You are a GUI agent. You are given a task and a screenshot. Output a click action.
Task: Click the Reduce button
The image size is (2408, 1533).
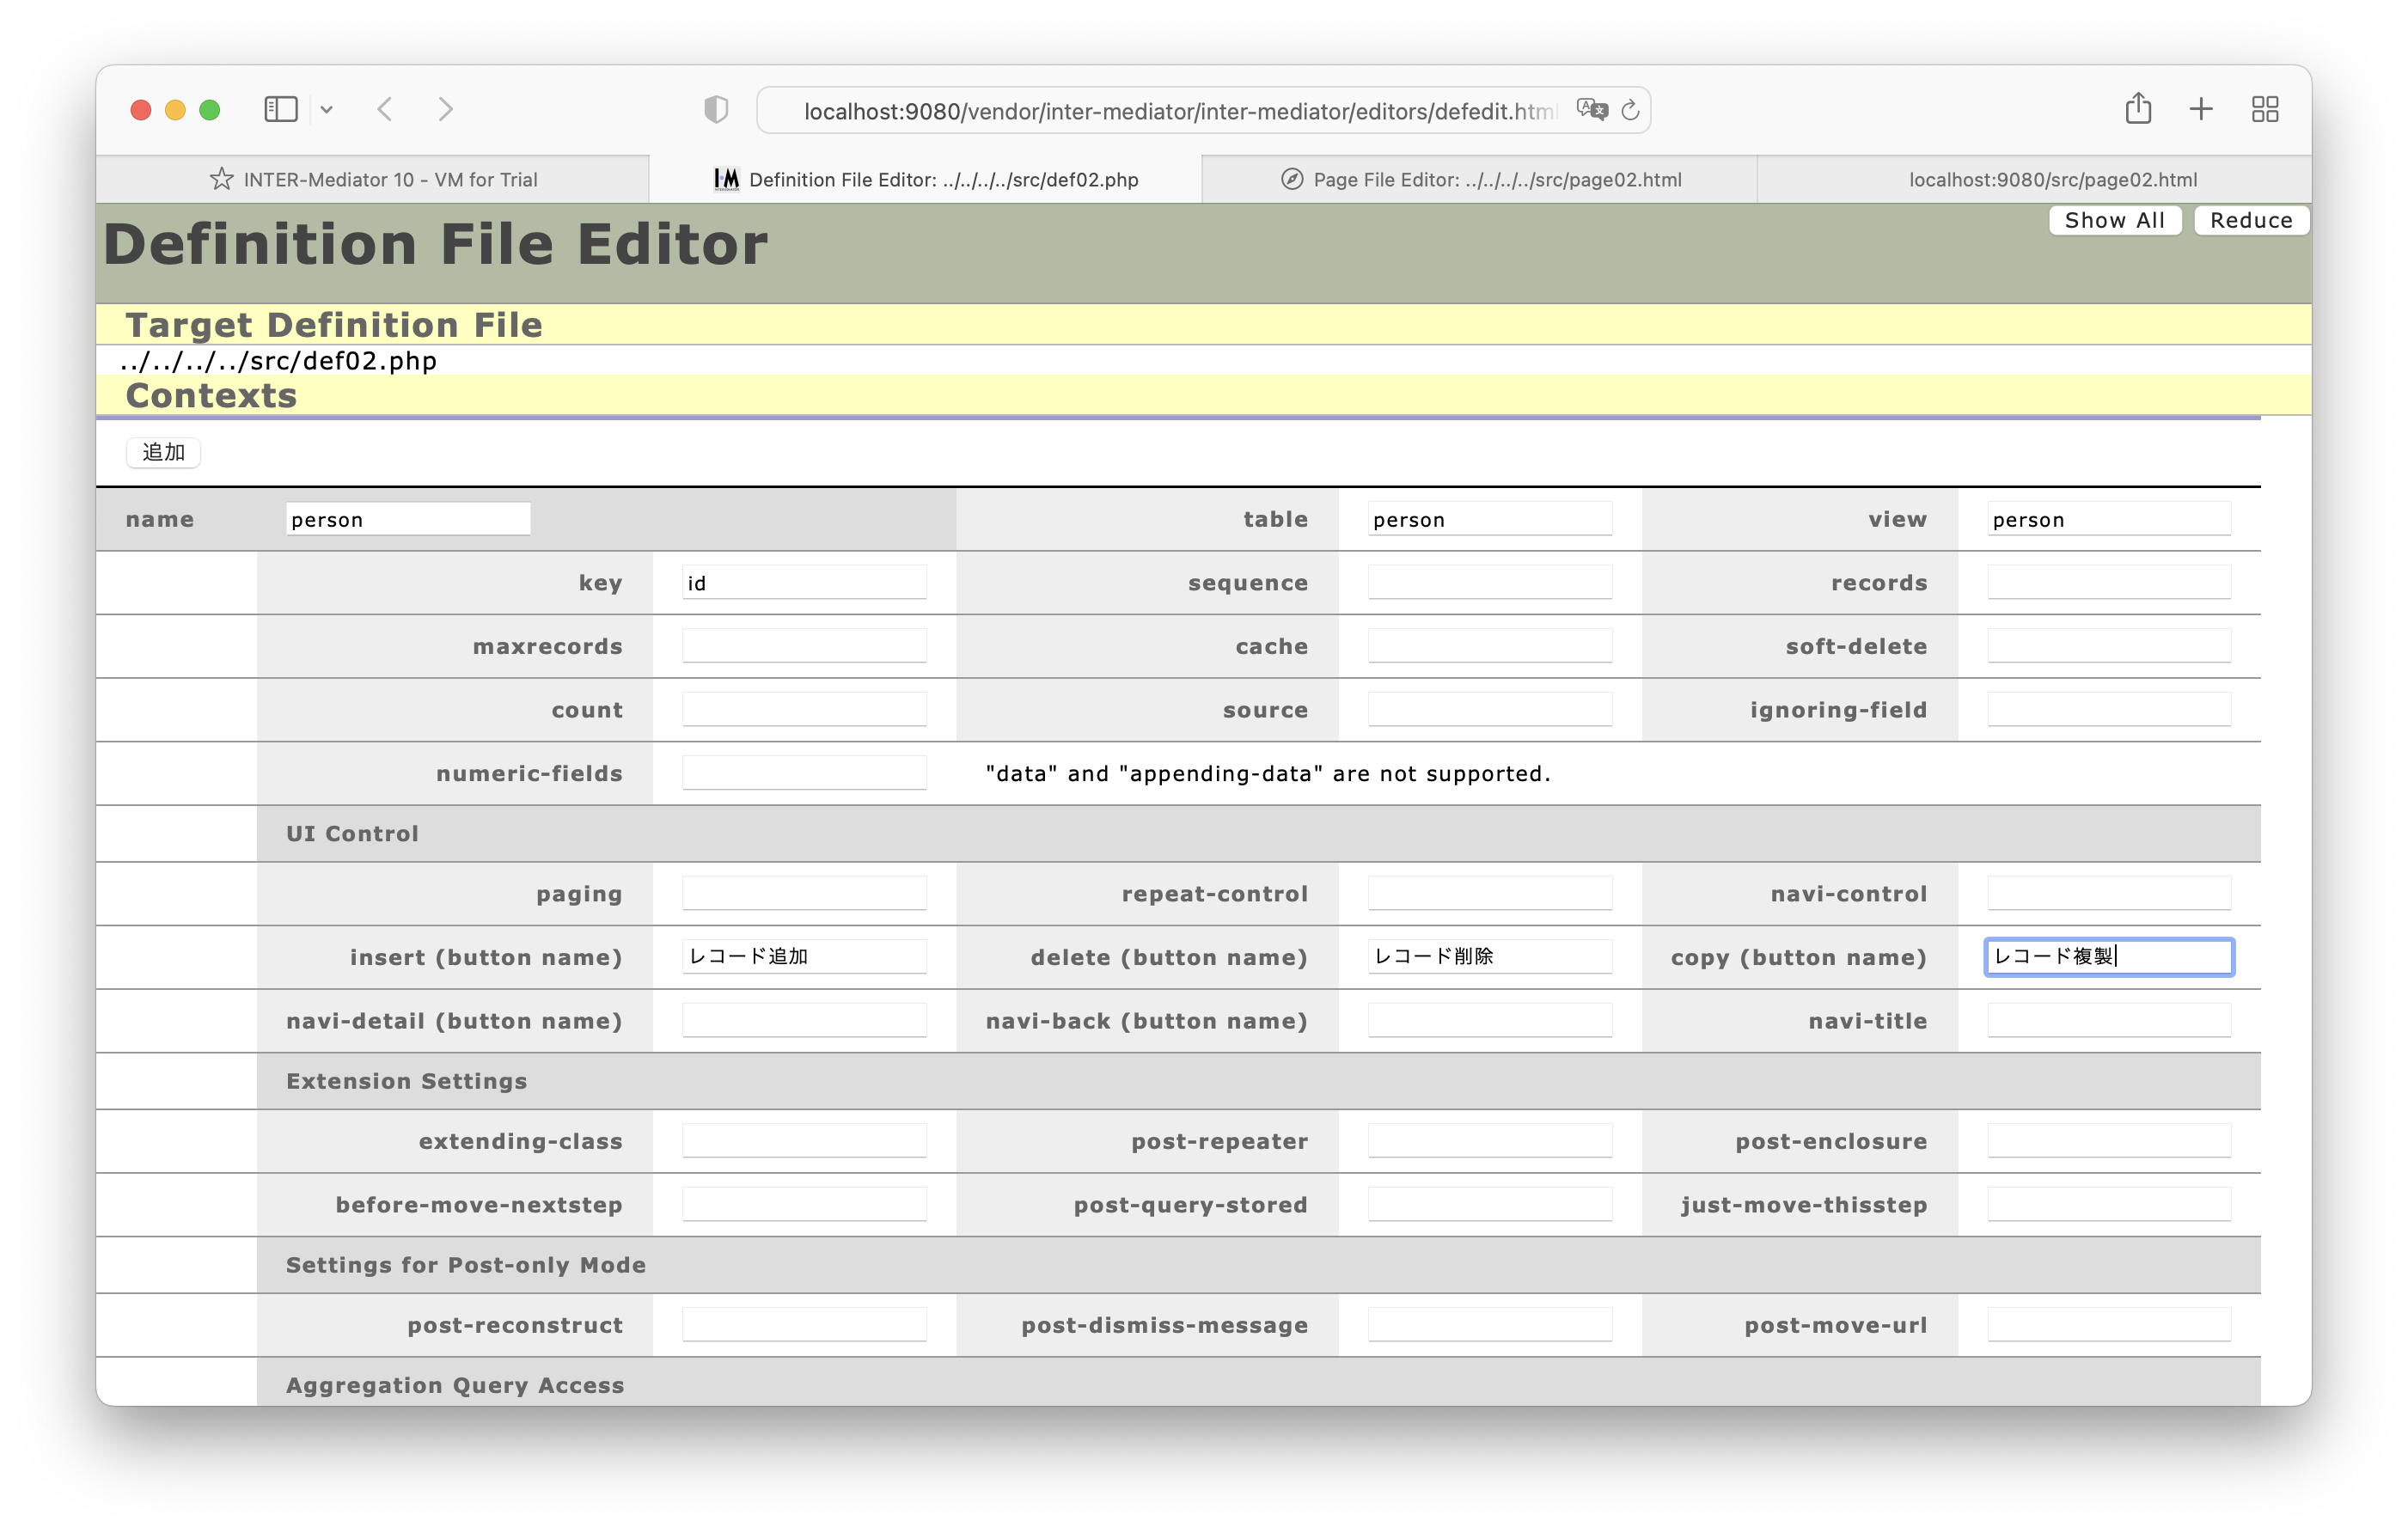(x=2251, y=220)
